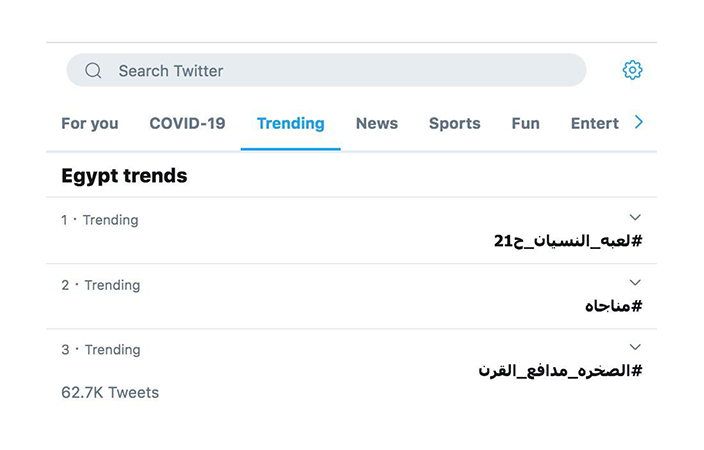Viewport: 704px width, 450px height.
Task: Switch to the For you tab
Action: (x=90, y=124)
